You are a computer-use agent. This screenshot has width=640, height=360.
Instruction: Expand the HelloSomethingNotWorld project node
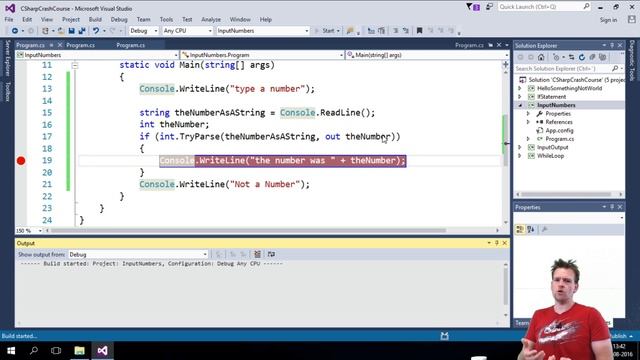point(520,88)
